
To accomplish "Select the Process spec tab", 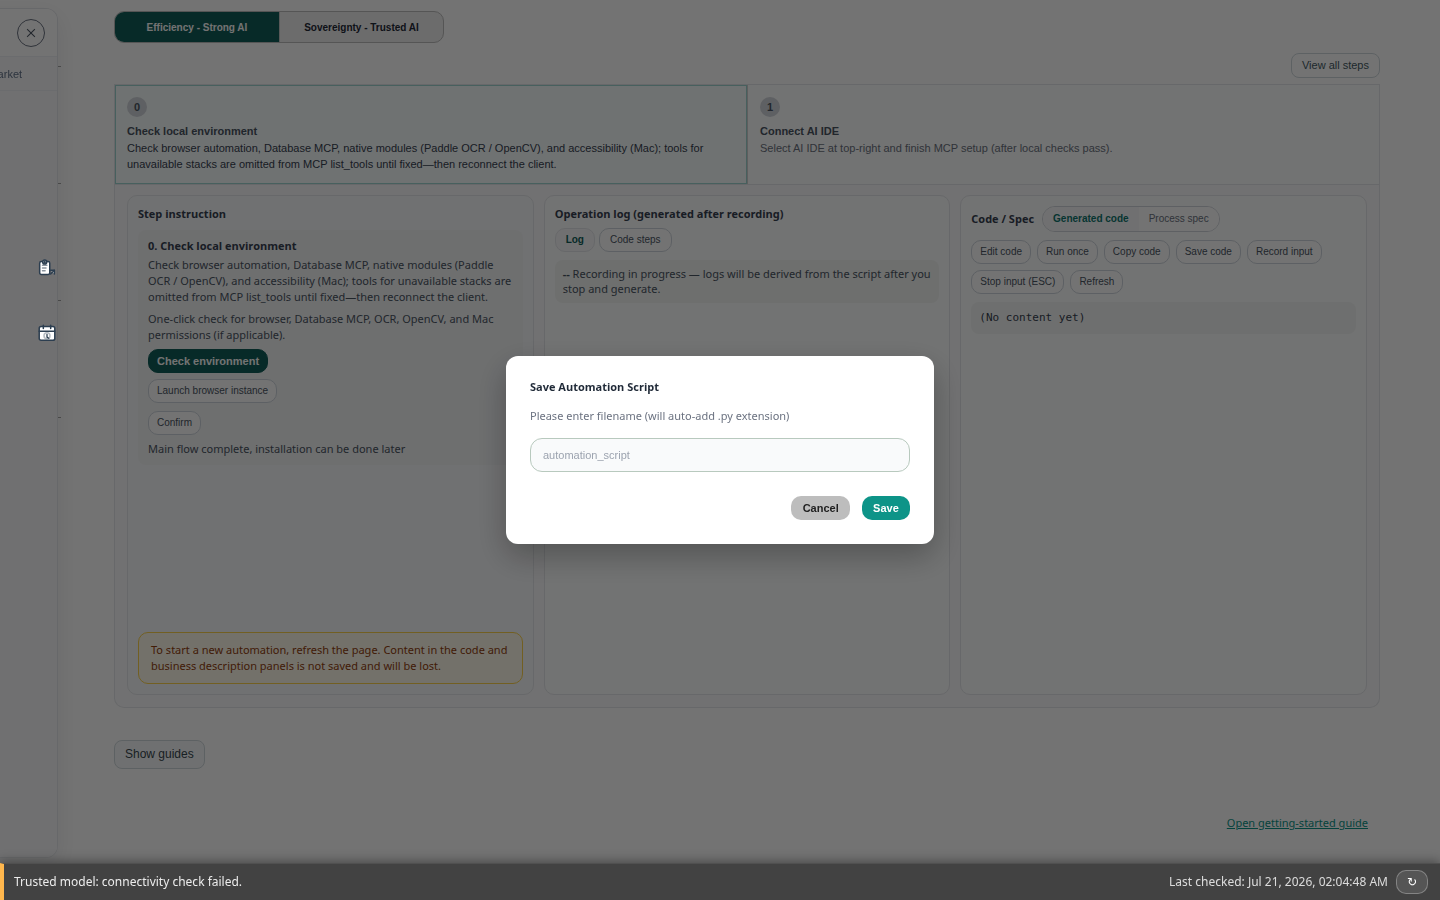I will click(x=1178, y=219).
